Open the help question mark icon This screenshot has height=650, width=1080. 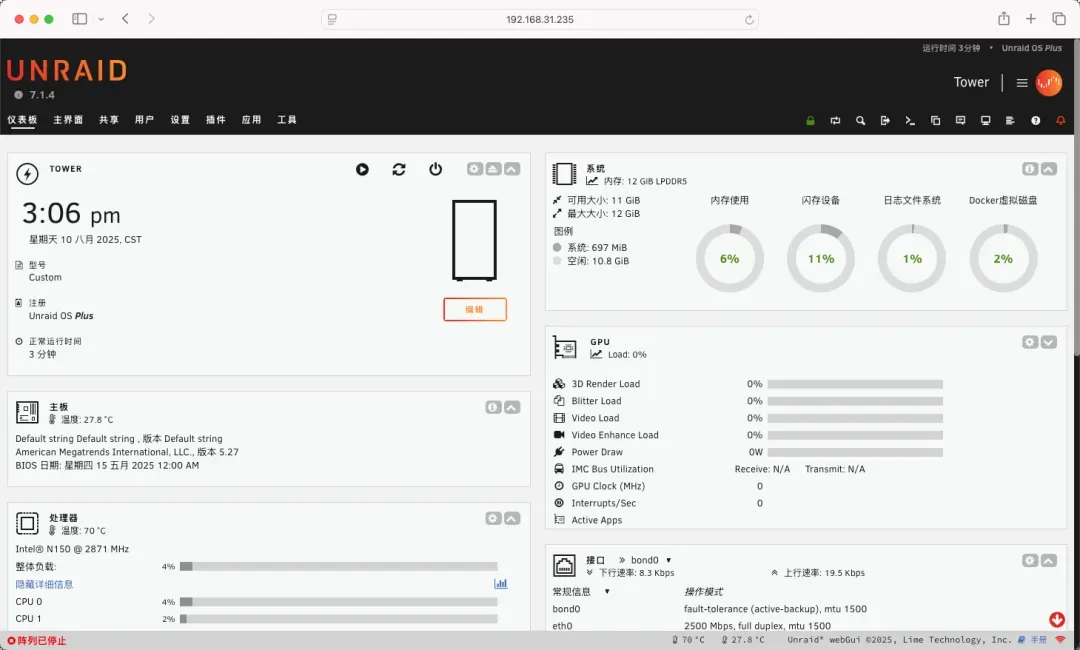pyautogui.click(x=1035, y=121)
